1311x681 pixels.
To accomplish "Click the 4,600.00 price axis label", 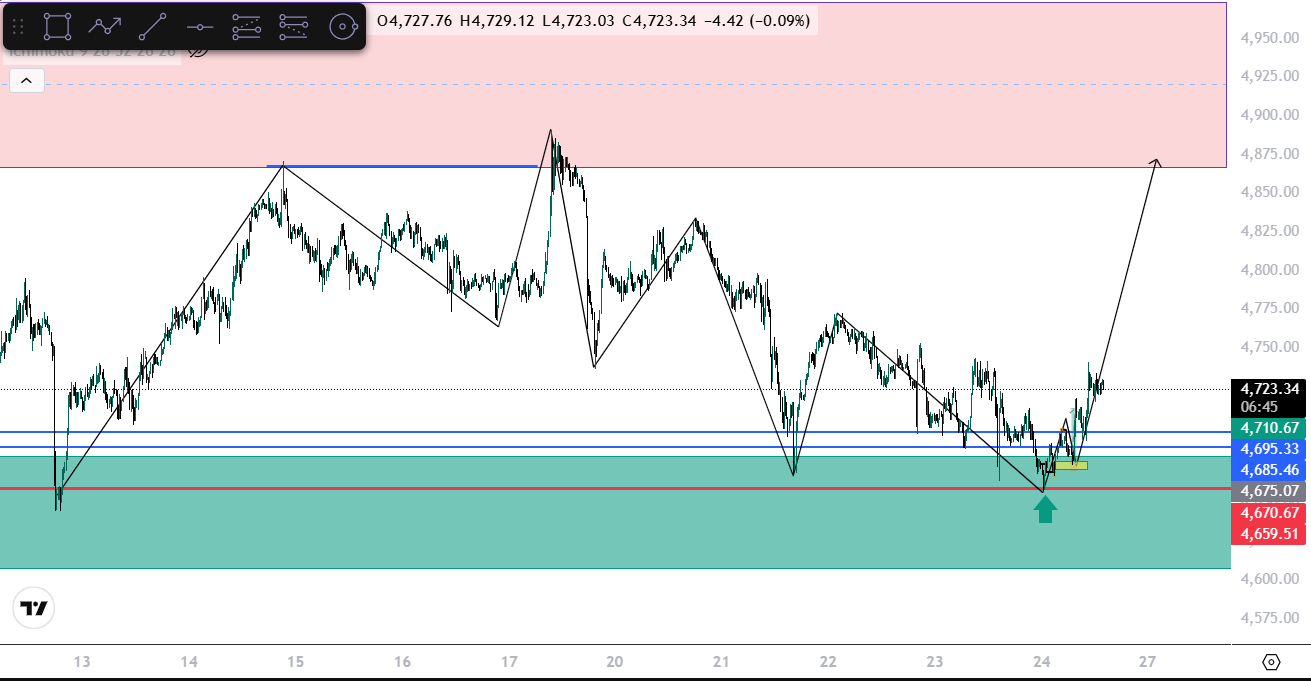I will coord(1268,579).
